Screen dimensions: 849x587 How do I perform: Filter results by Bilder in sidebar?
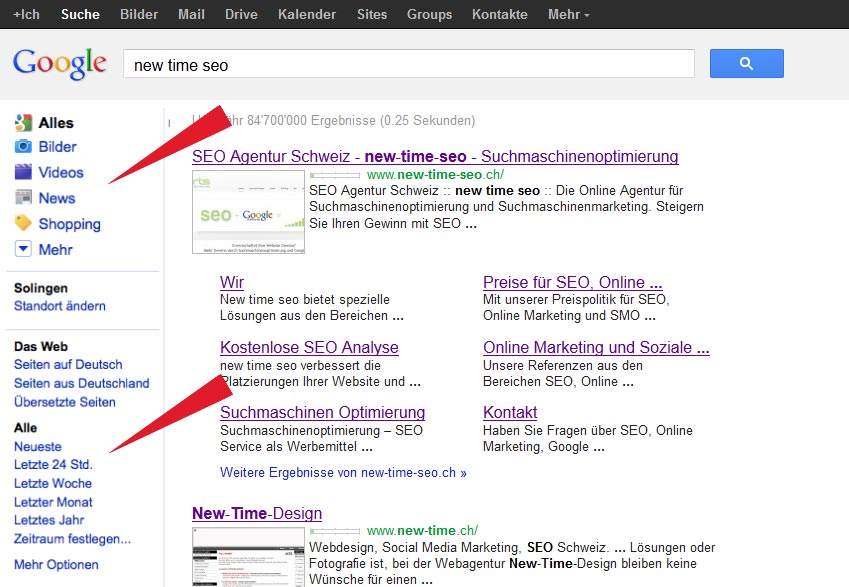pos(57,147)
